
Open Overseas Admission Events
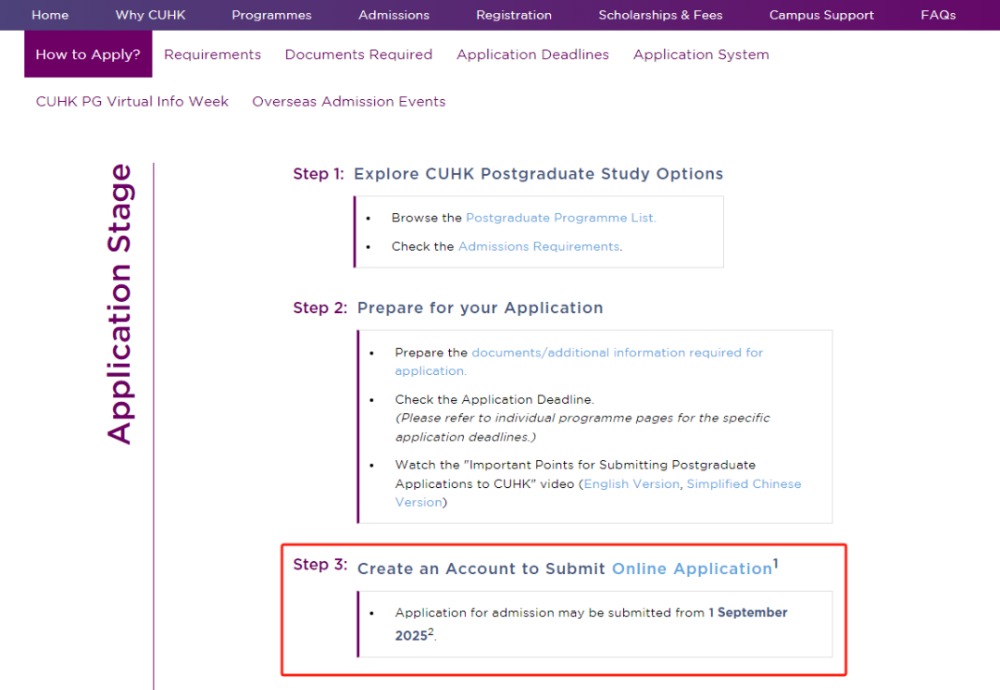pos(348,102)
